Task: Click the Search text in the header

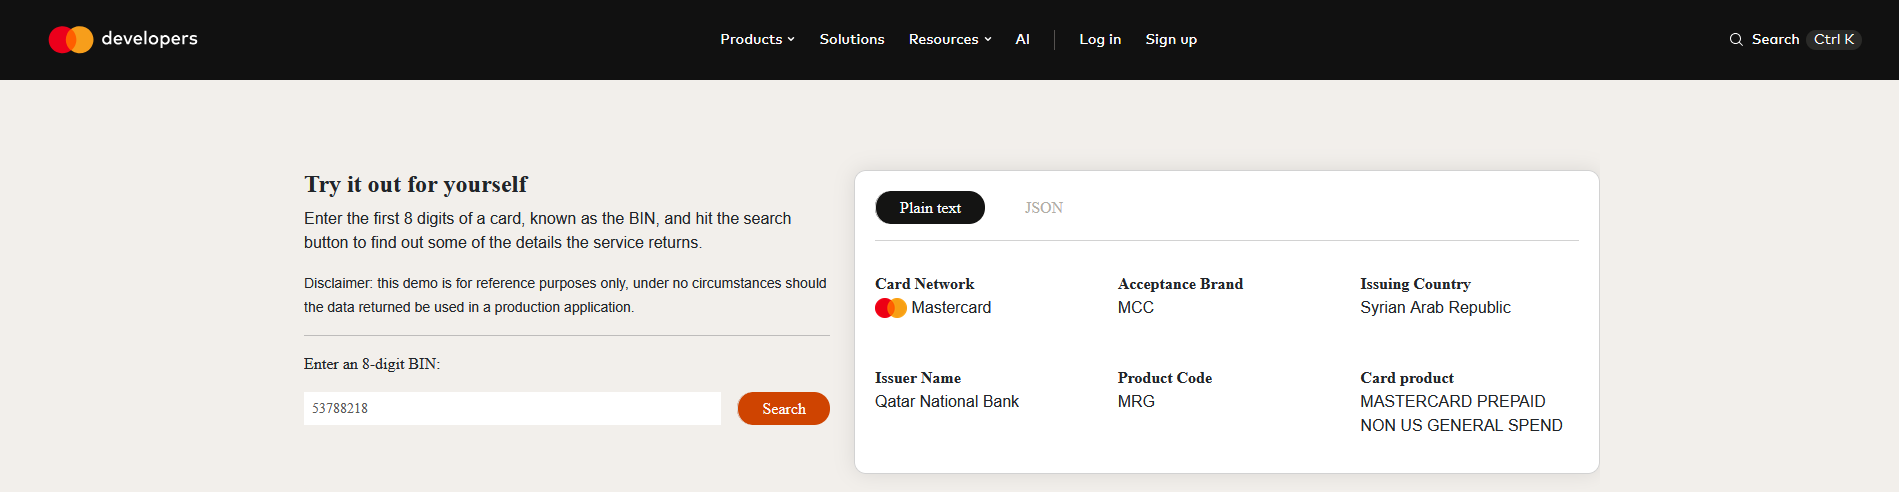Action: point(1775,39)
